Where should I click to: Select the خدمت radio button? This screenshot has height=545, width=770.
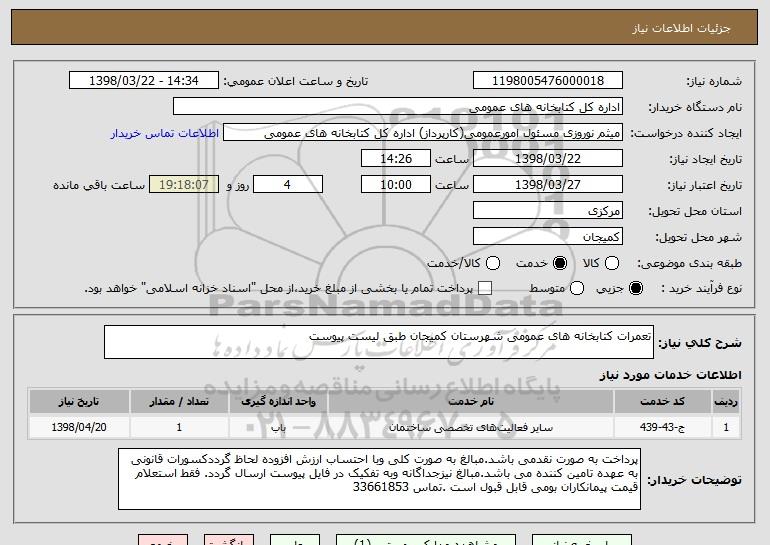pos(560,263)
